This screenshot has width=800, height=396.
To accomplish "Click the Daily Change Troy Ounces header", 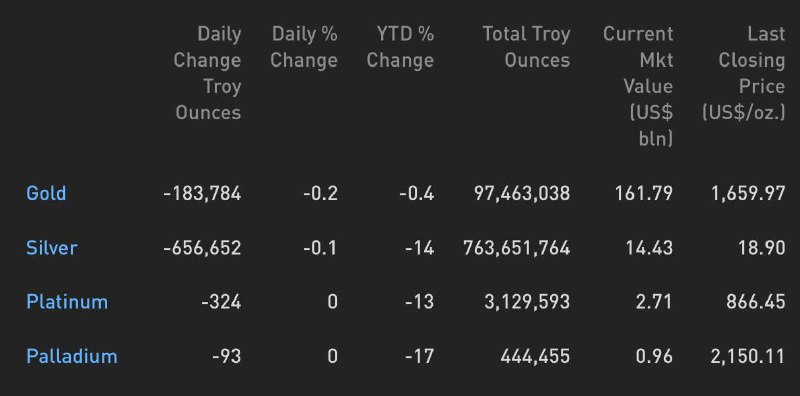I will click(207, 73).
